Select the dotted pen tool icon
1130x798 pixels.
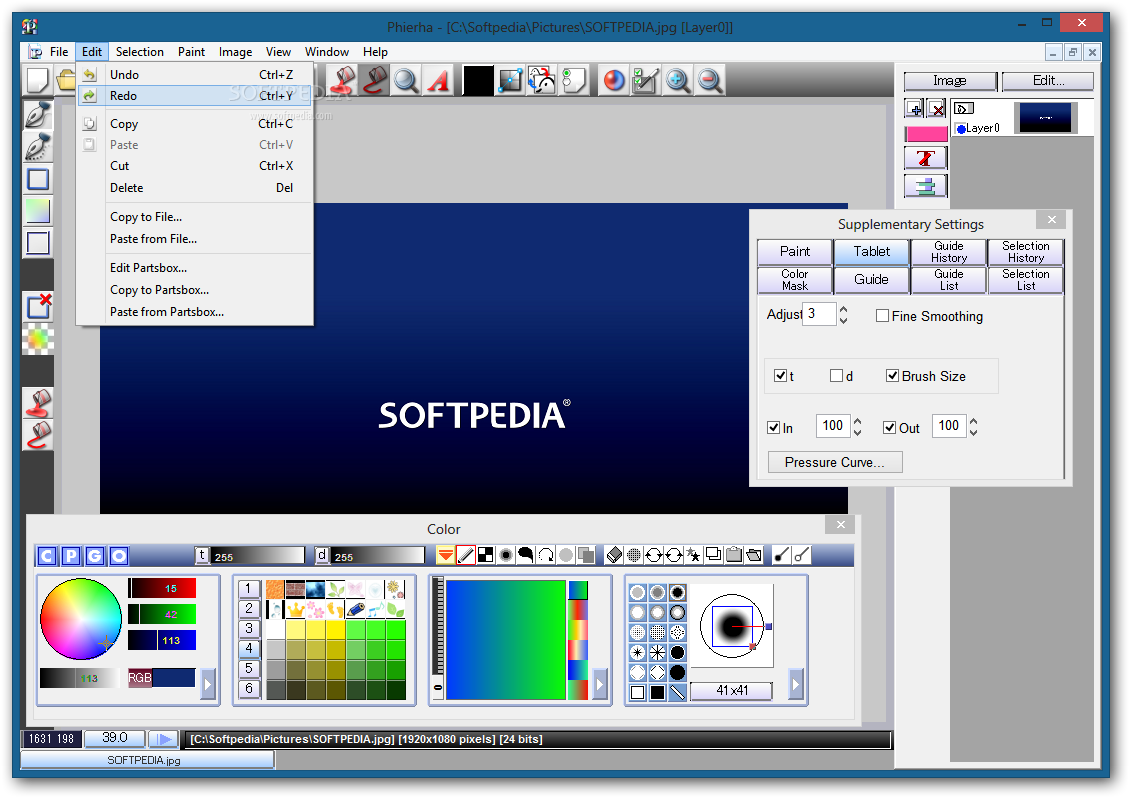pyautogui.click(x=37, y=147)
